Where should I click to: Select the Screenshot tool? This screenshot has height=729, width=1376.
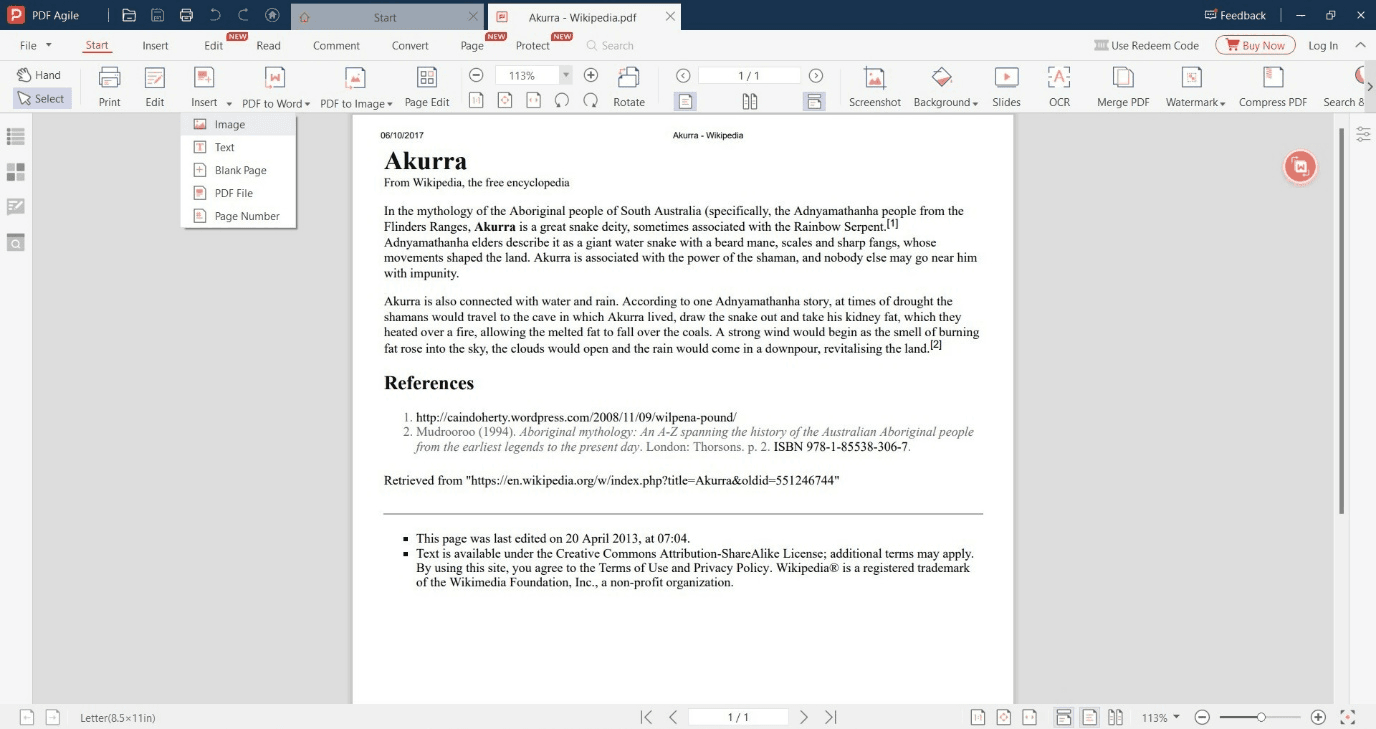pos(875,87)
